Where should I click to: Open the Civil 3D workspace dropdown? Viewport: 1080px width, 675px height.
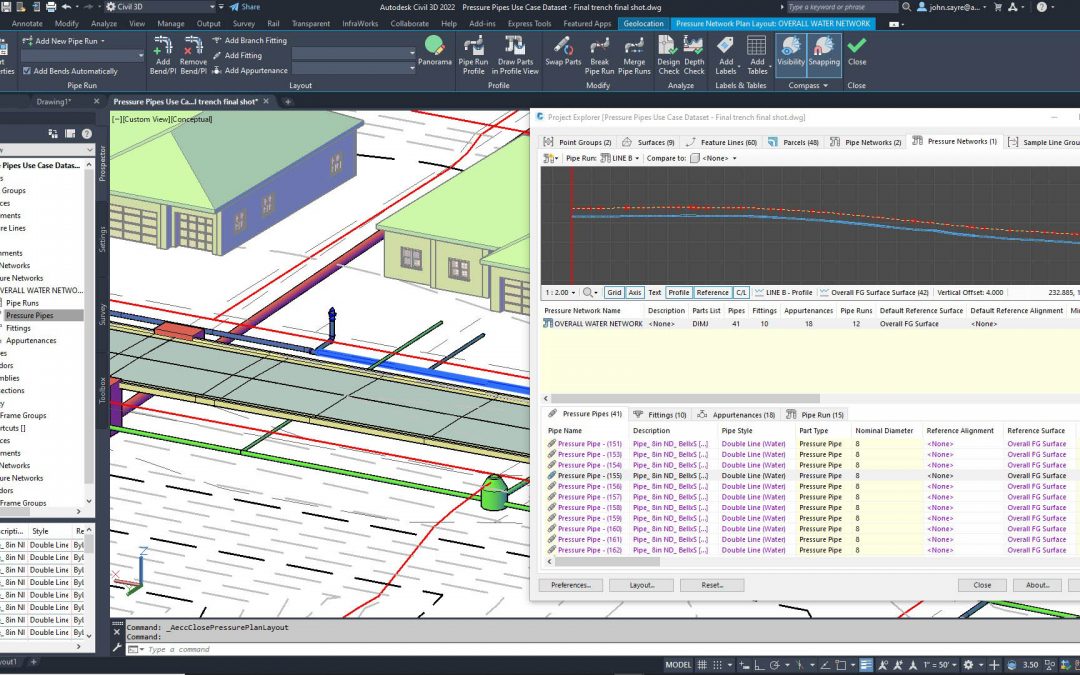pos(160,7)
